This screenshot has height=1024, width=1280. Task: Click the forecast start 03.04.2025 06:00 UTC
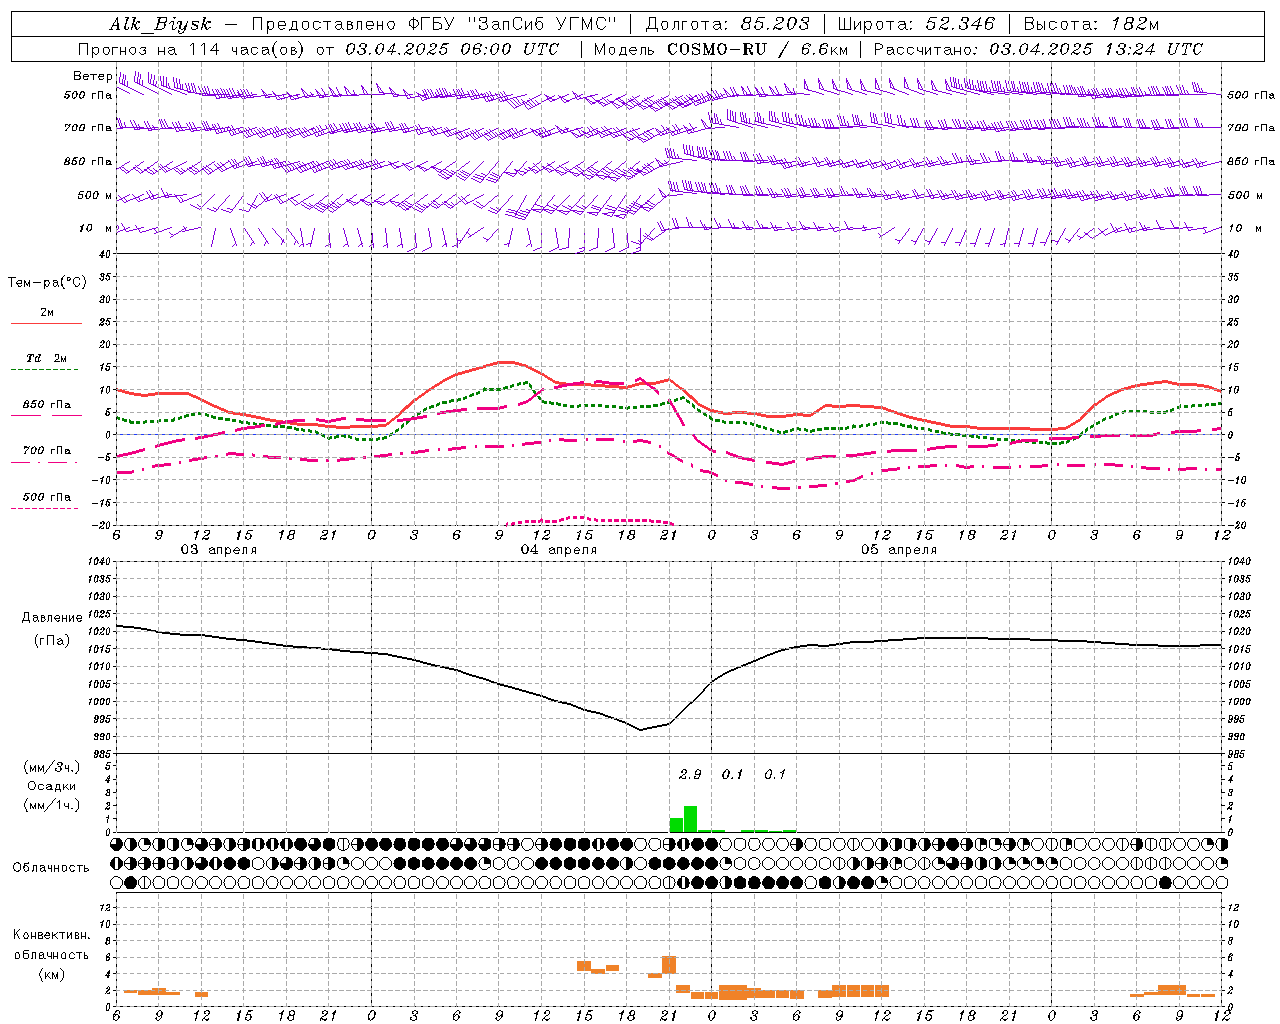(452, 49)
